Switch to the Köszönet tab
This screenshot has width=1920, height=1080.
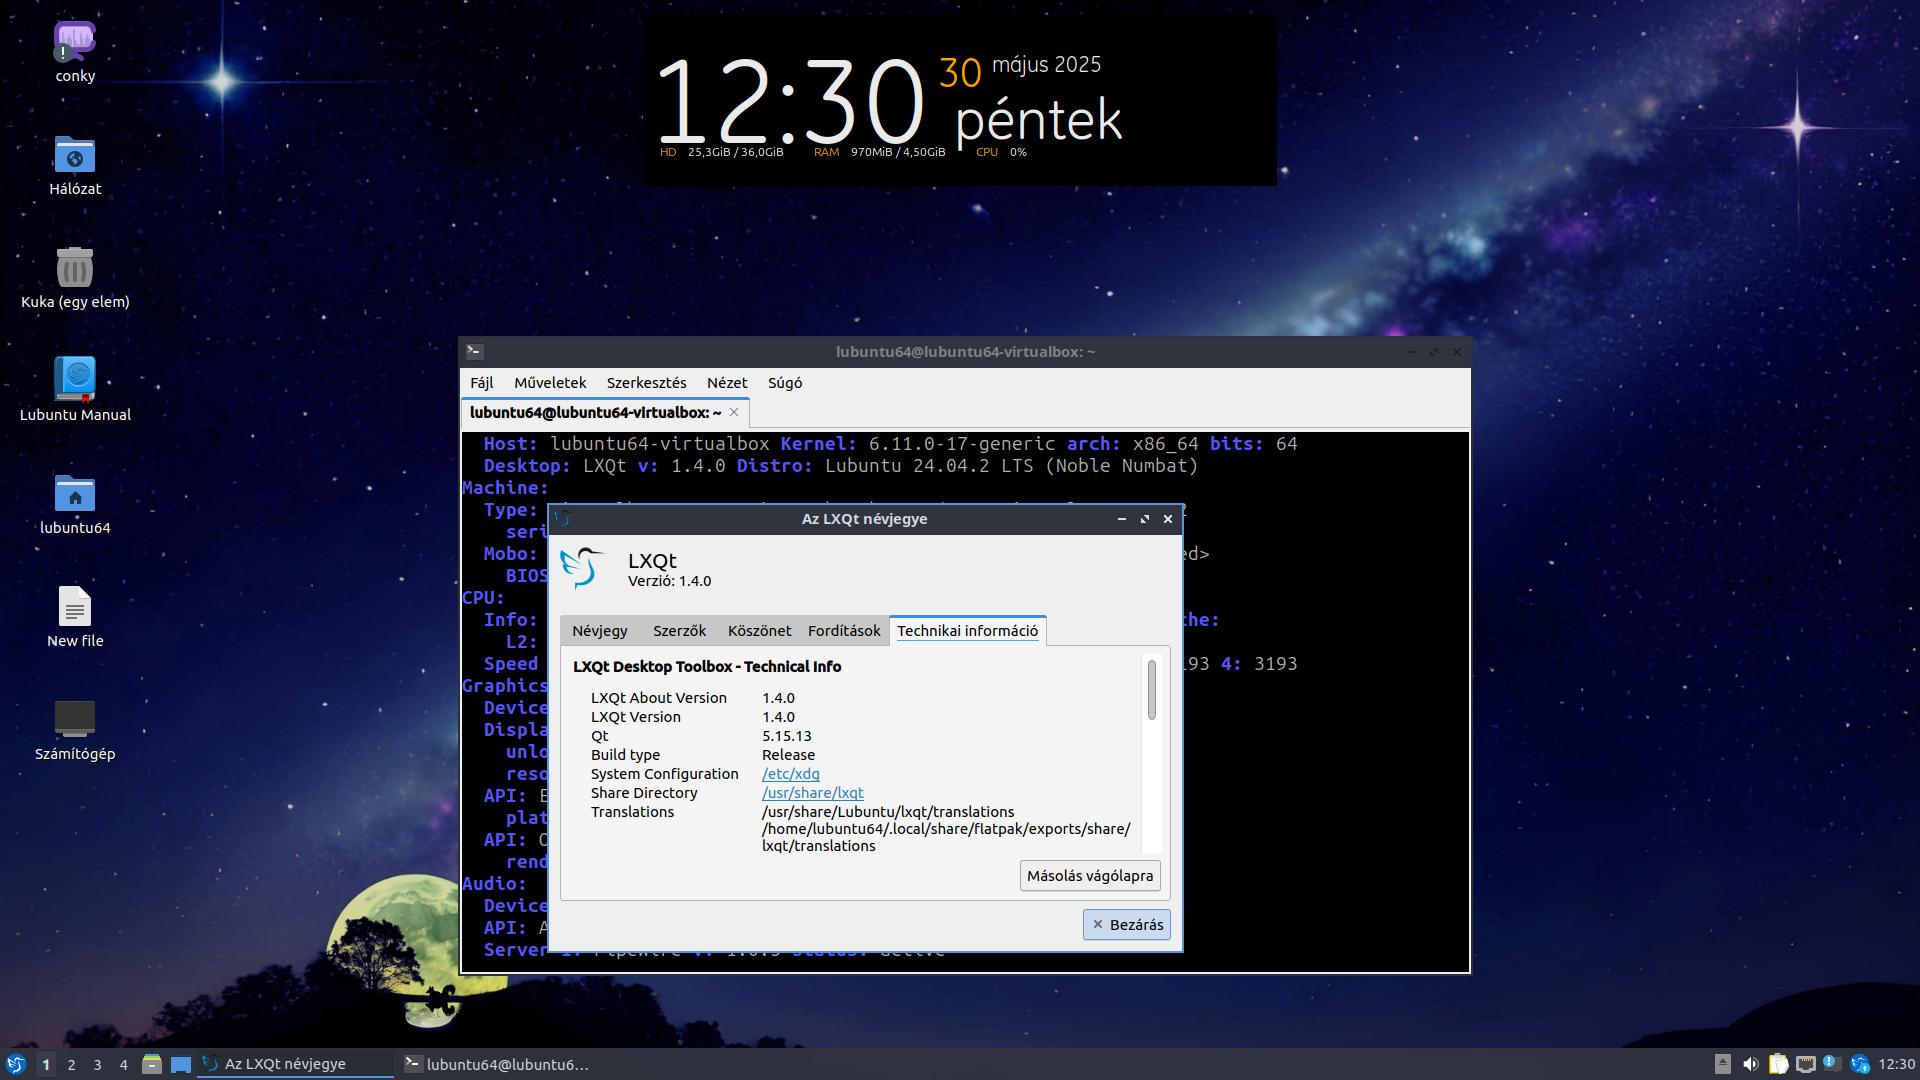coord(759,631)
